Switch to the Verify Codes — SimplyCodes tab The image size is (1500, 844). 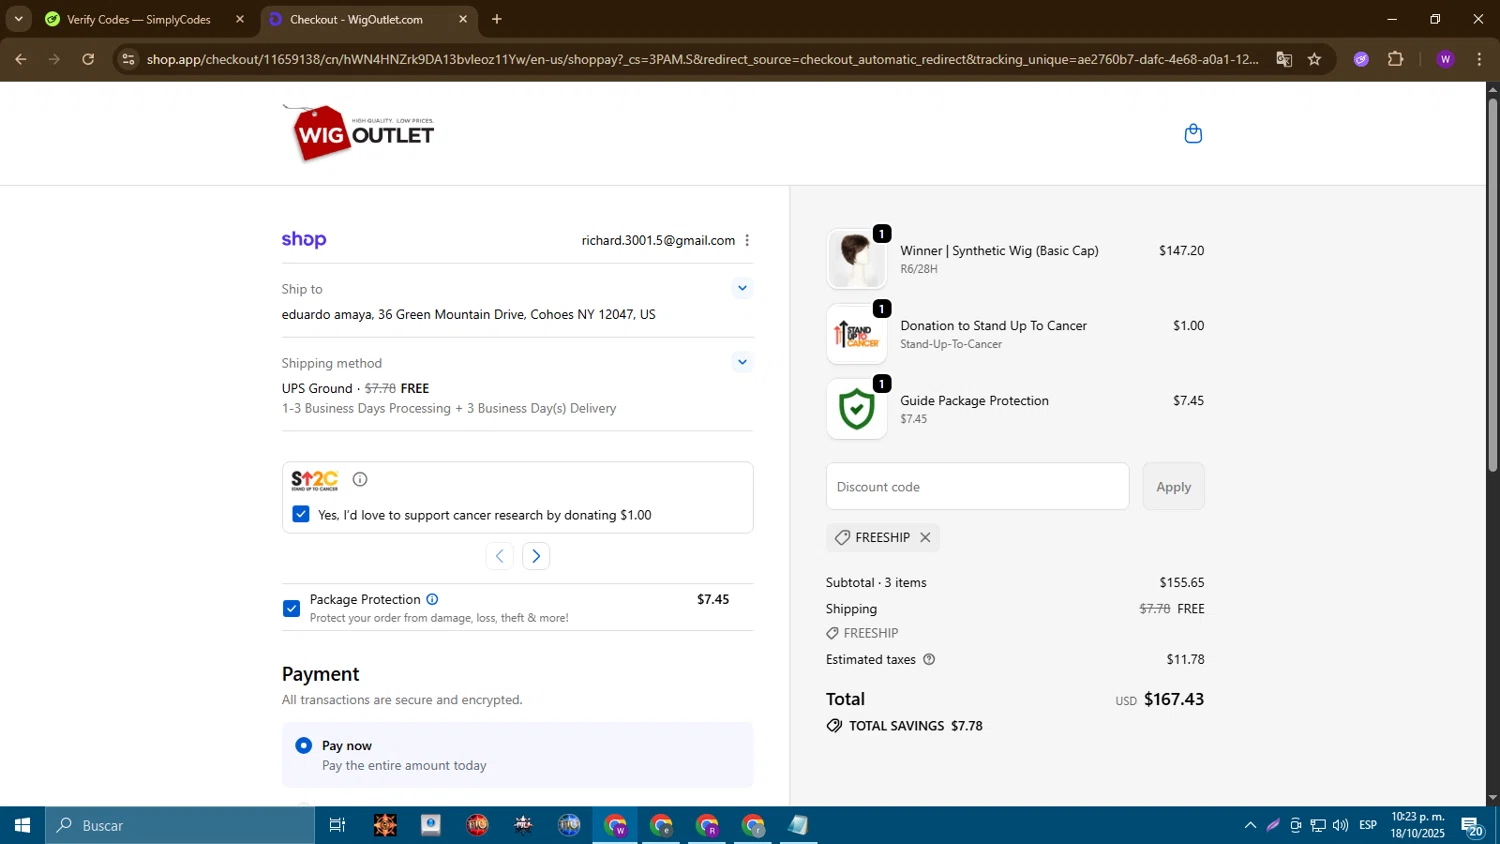pyautogui.click(x=144, y=19)
